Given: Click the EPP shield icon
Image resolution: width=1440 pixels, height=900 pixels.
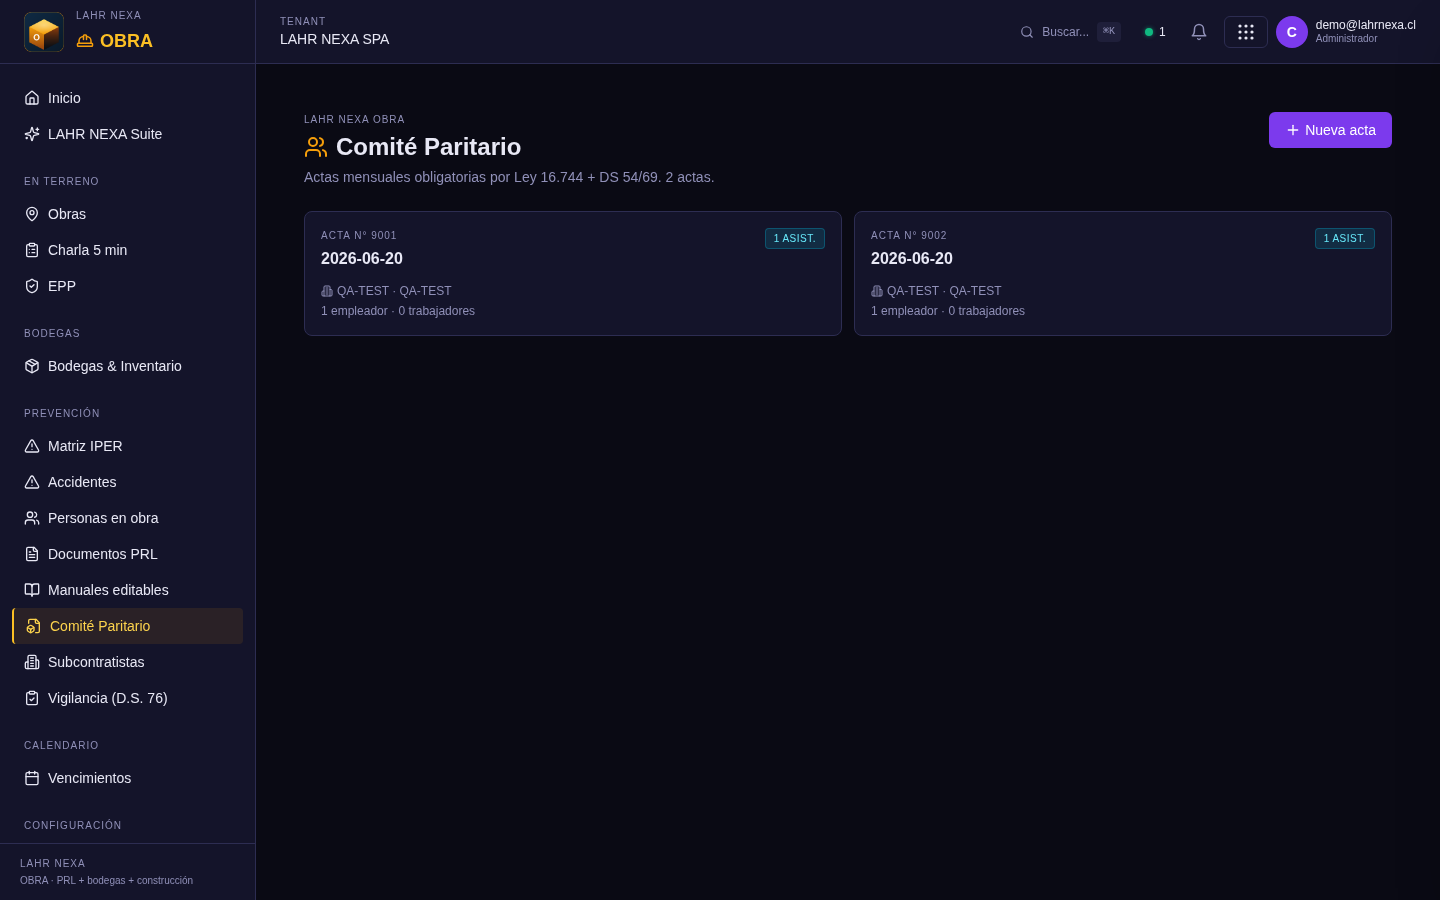Looking at the screenshot, I should click(32, 286).
